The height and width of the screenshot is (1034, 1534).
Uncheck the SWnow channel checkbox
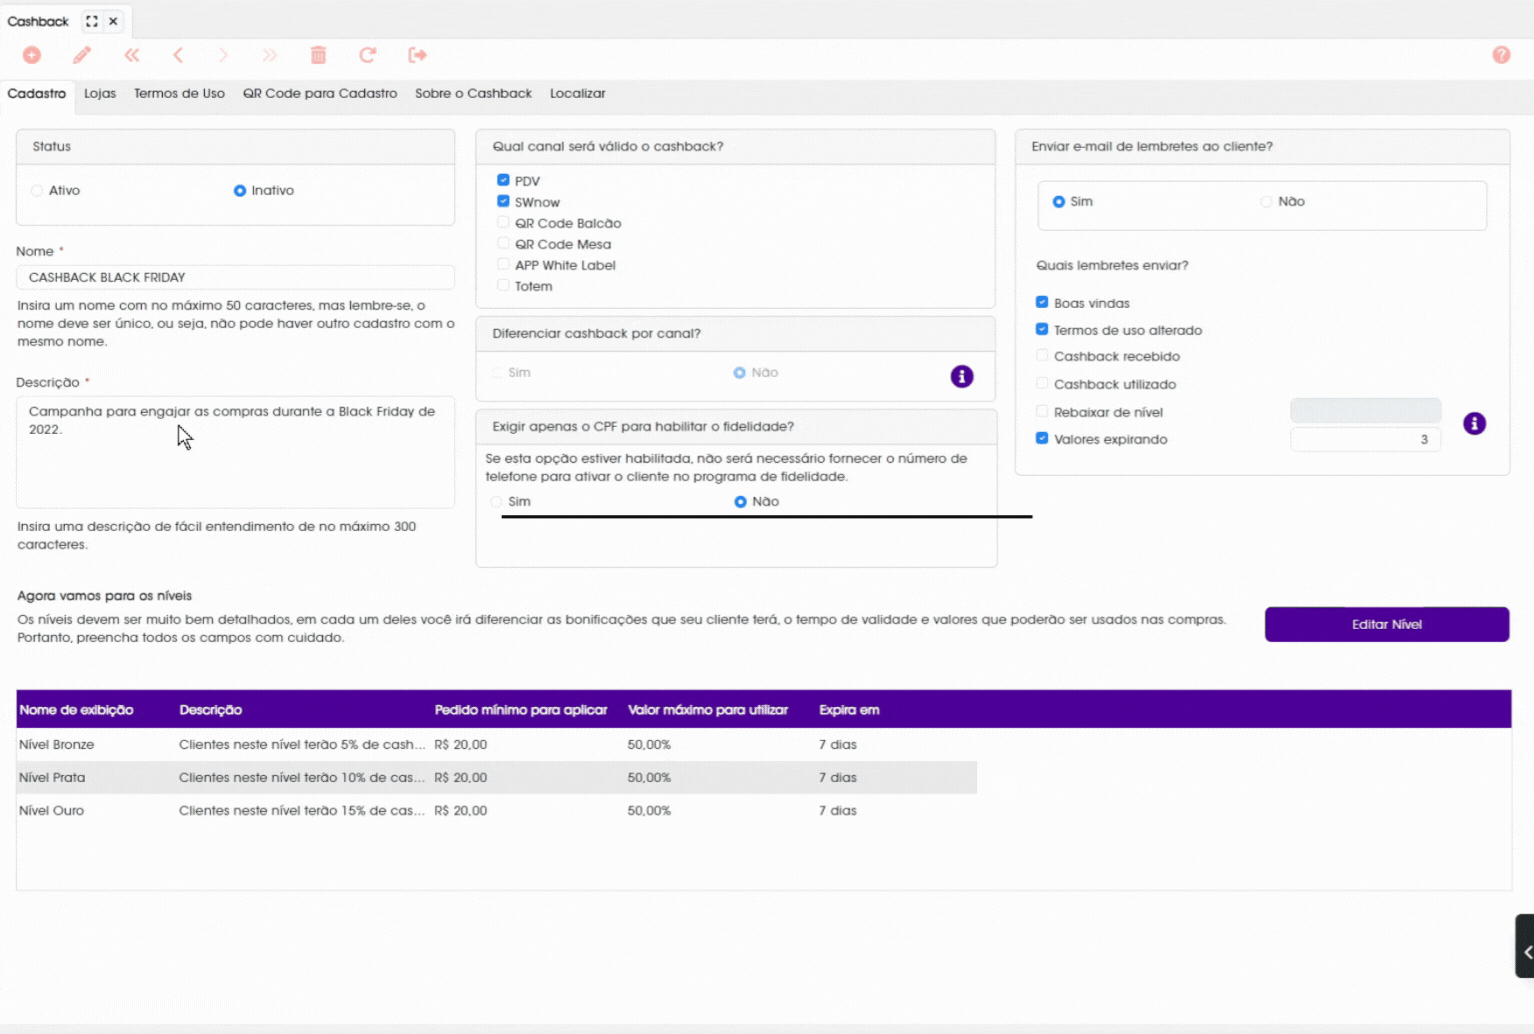pos(503,201)
